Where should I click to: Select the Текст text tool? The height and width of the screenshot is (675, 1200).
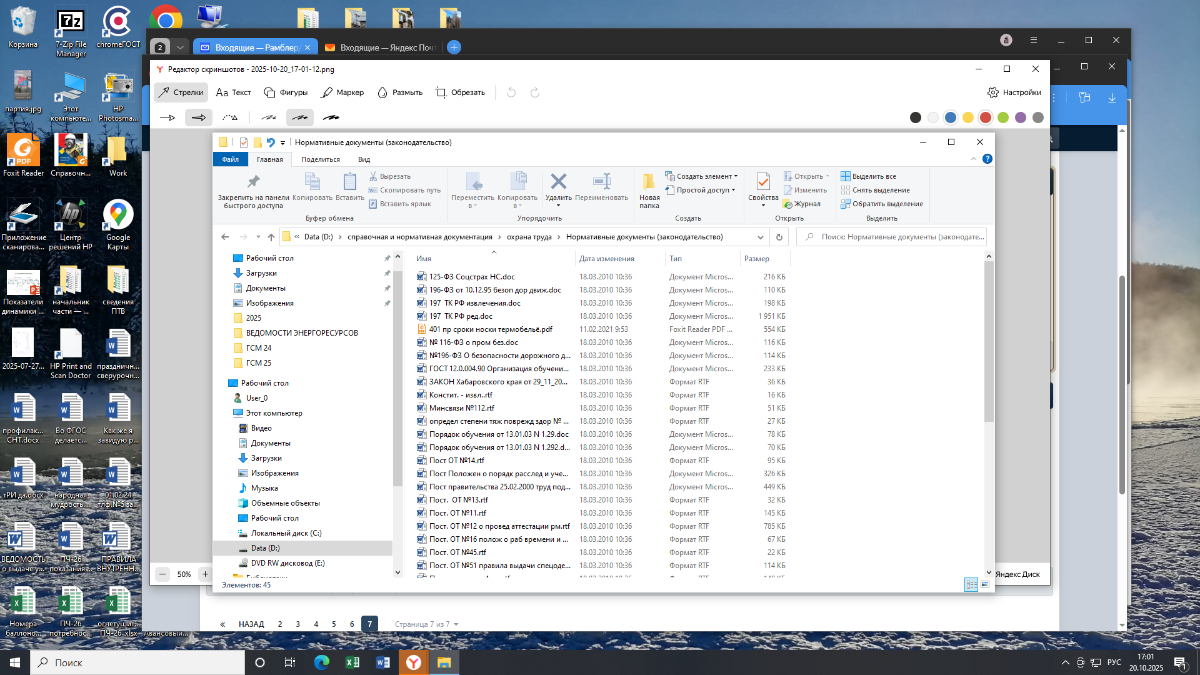click(x=234, y=92)
